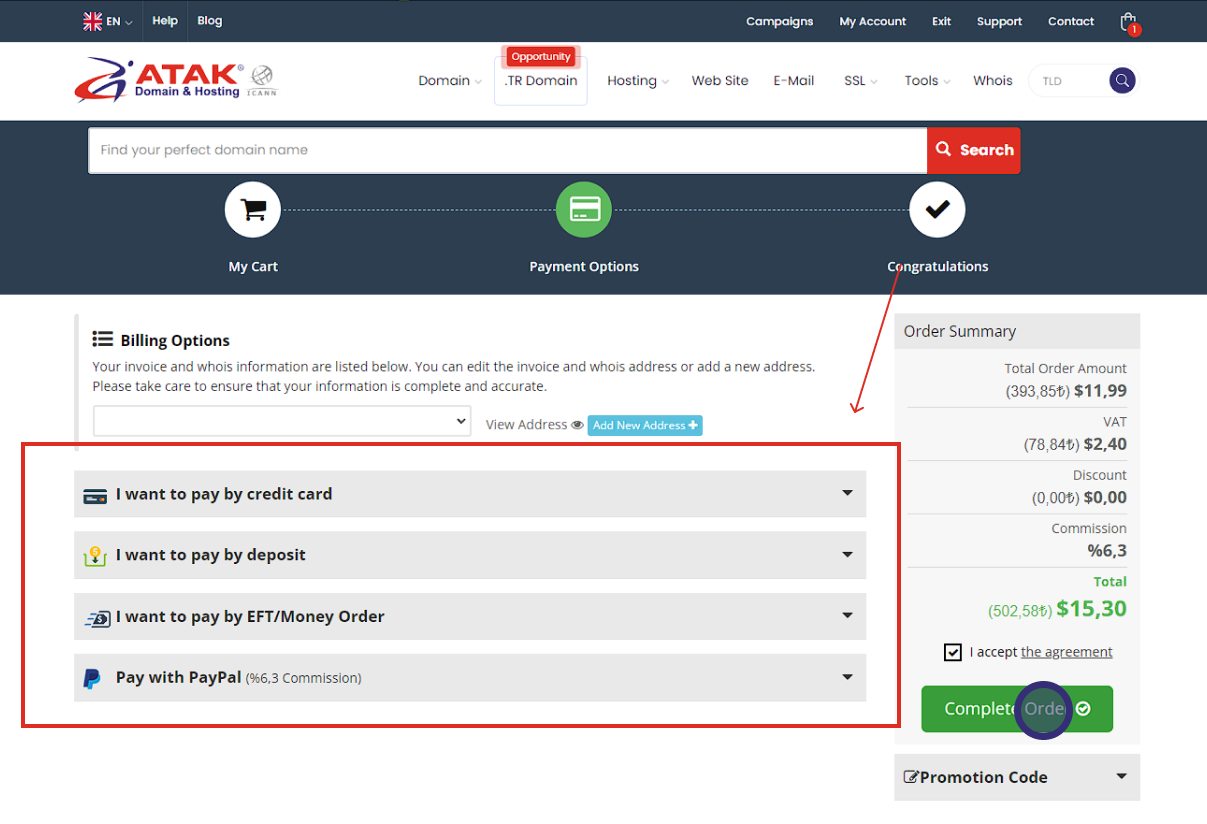This screenshot has width=1207, height=824.
Task: Click the Order Summary heading
Action: click(x=960, y=331)
